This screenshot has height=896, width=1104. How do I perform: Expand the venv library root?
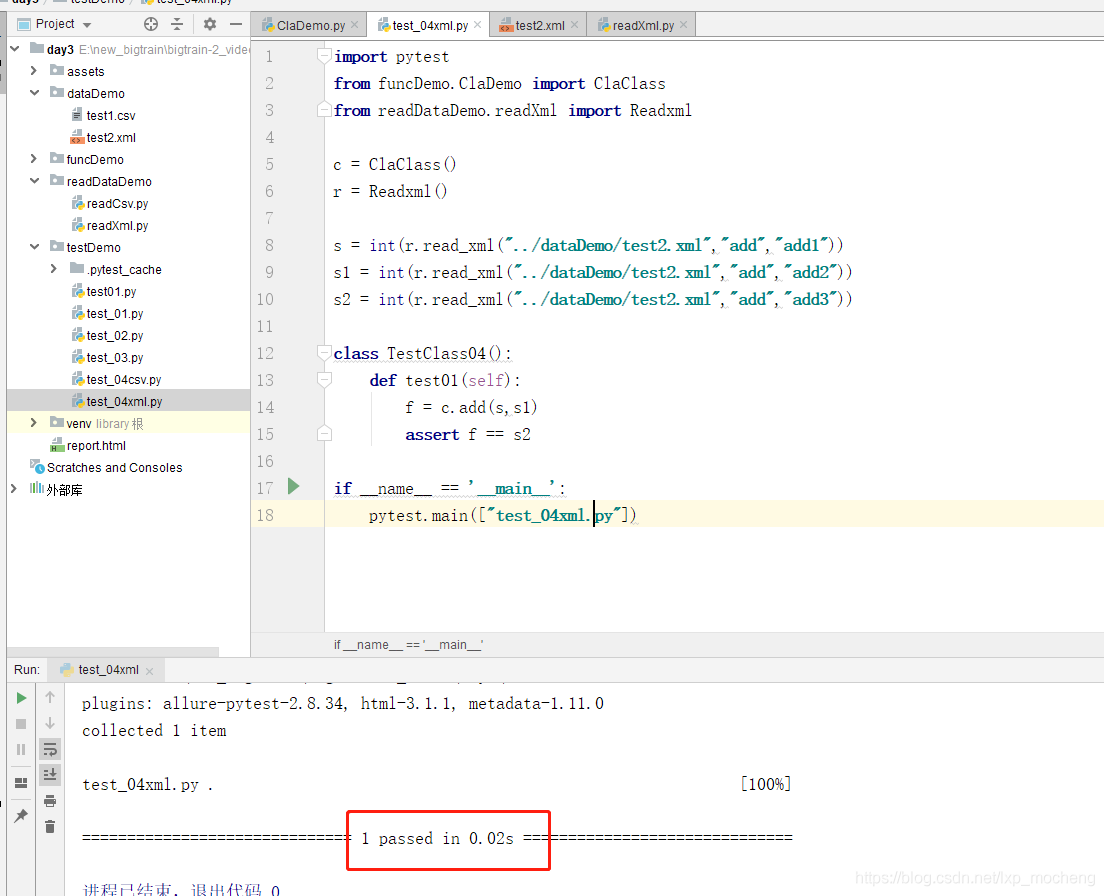[34, 423]
